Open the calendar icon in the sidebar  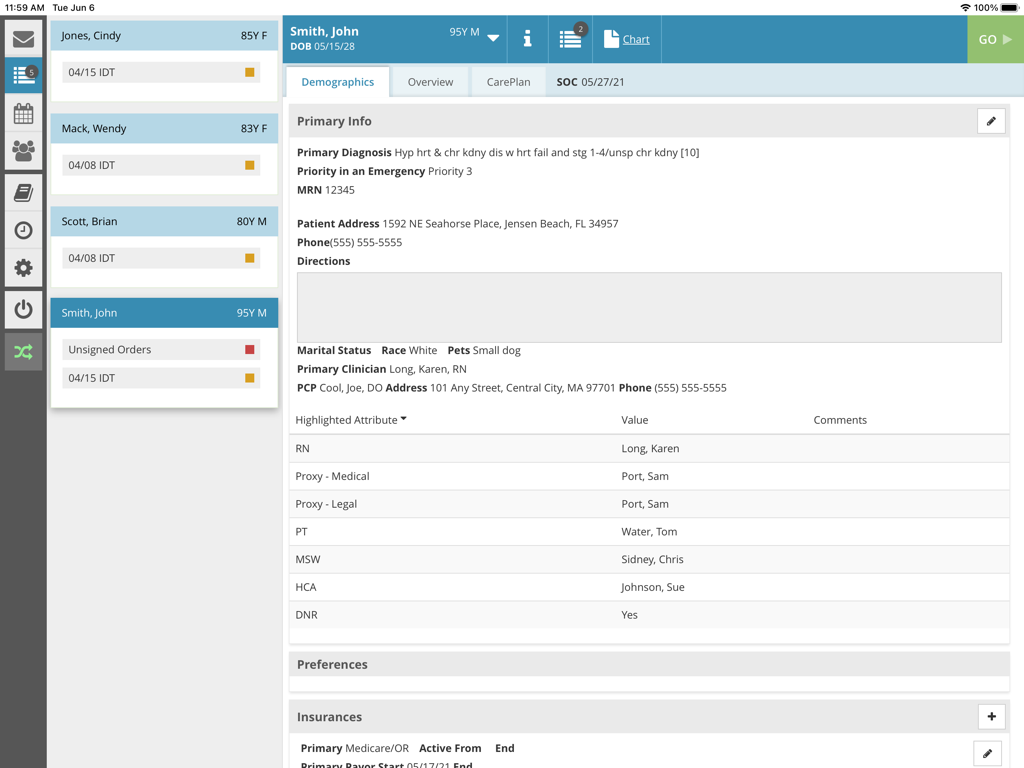point(23,113)
